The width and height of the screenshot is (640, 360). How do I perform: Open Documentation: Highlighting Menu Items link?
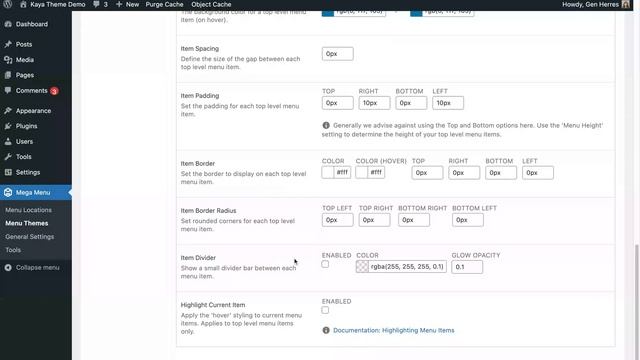tap(393, 330)
